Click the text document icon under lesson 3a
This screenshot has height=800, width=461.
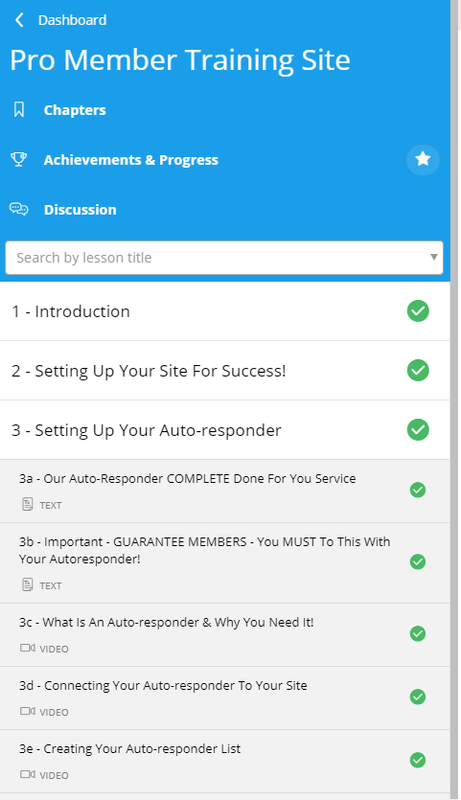[28, 505]
